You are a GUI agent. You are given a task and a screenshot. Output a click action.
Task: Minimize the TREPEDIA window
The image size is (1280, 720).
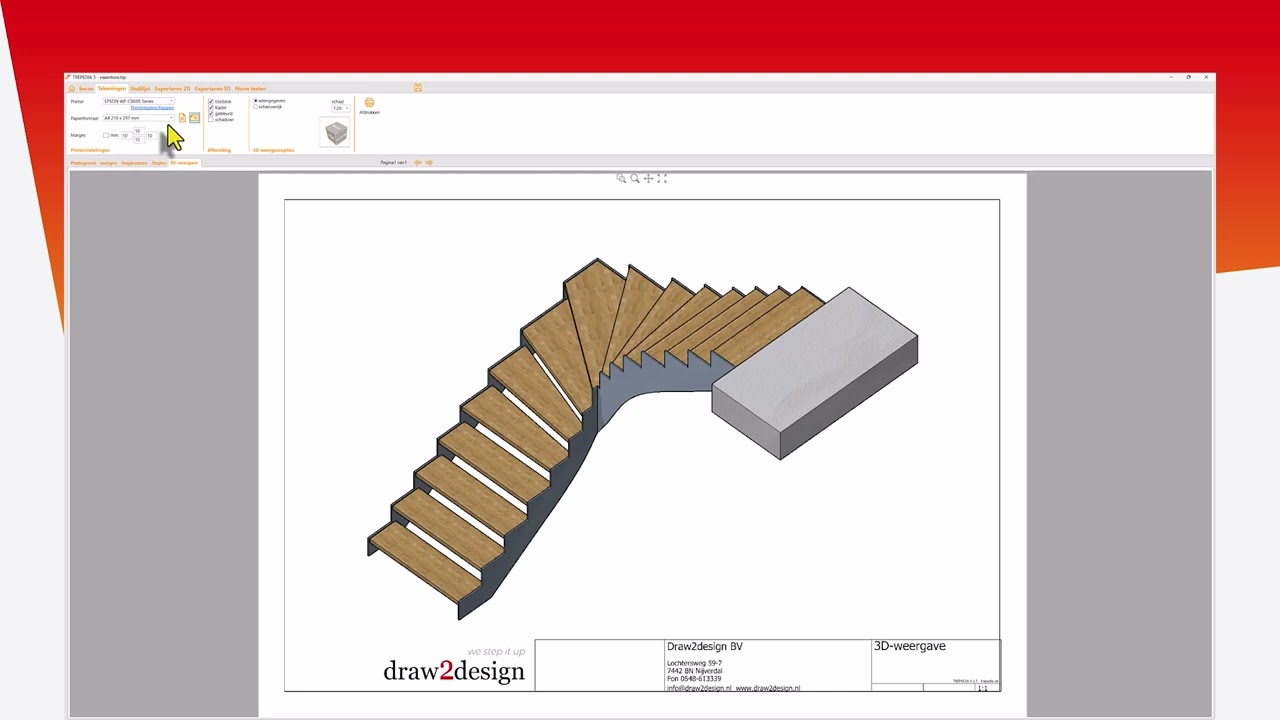coord(1170,77)
